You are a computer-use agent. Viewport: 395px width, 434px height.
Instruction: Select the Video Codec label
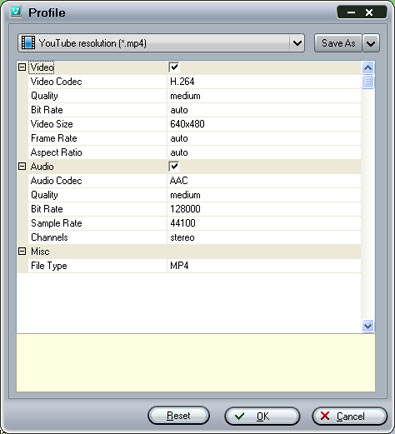pos(56,81)
